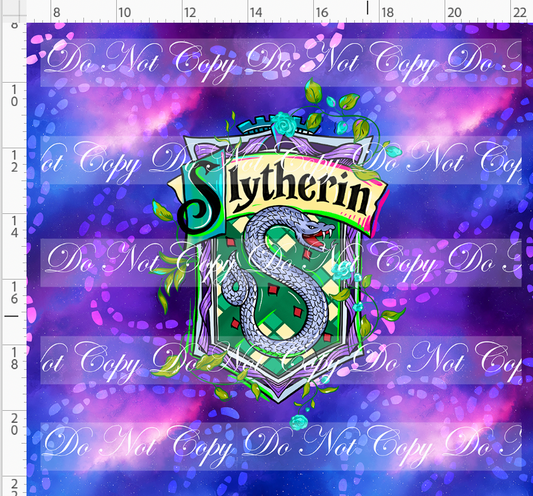Click the 18 mark on vertical ruler
Viewport: 533px width, 496px height.
[14, 359]
